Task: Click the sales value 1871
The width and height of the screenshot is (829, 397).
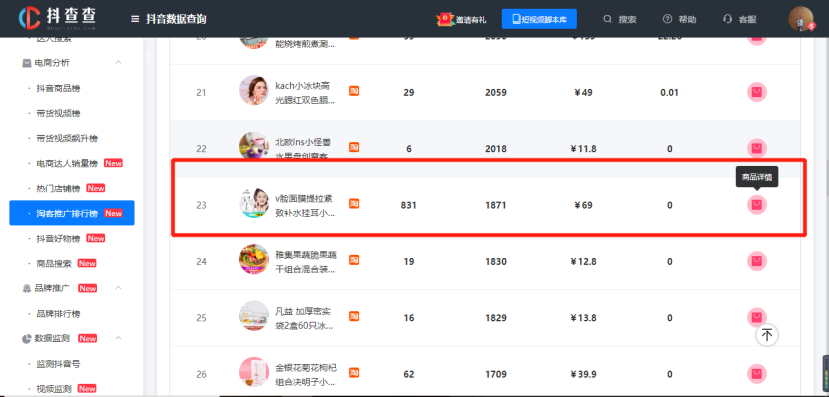Action: pos(495,205)
